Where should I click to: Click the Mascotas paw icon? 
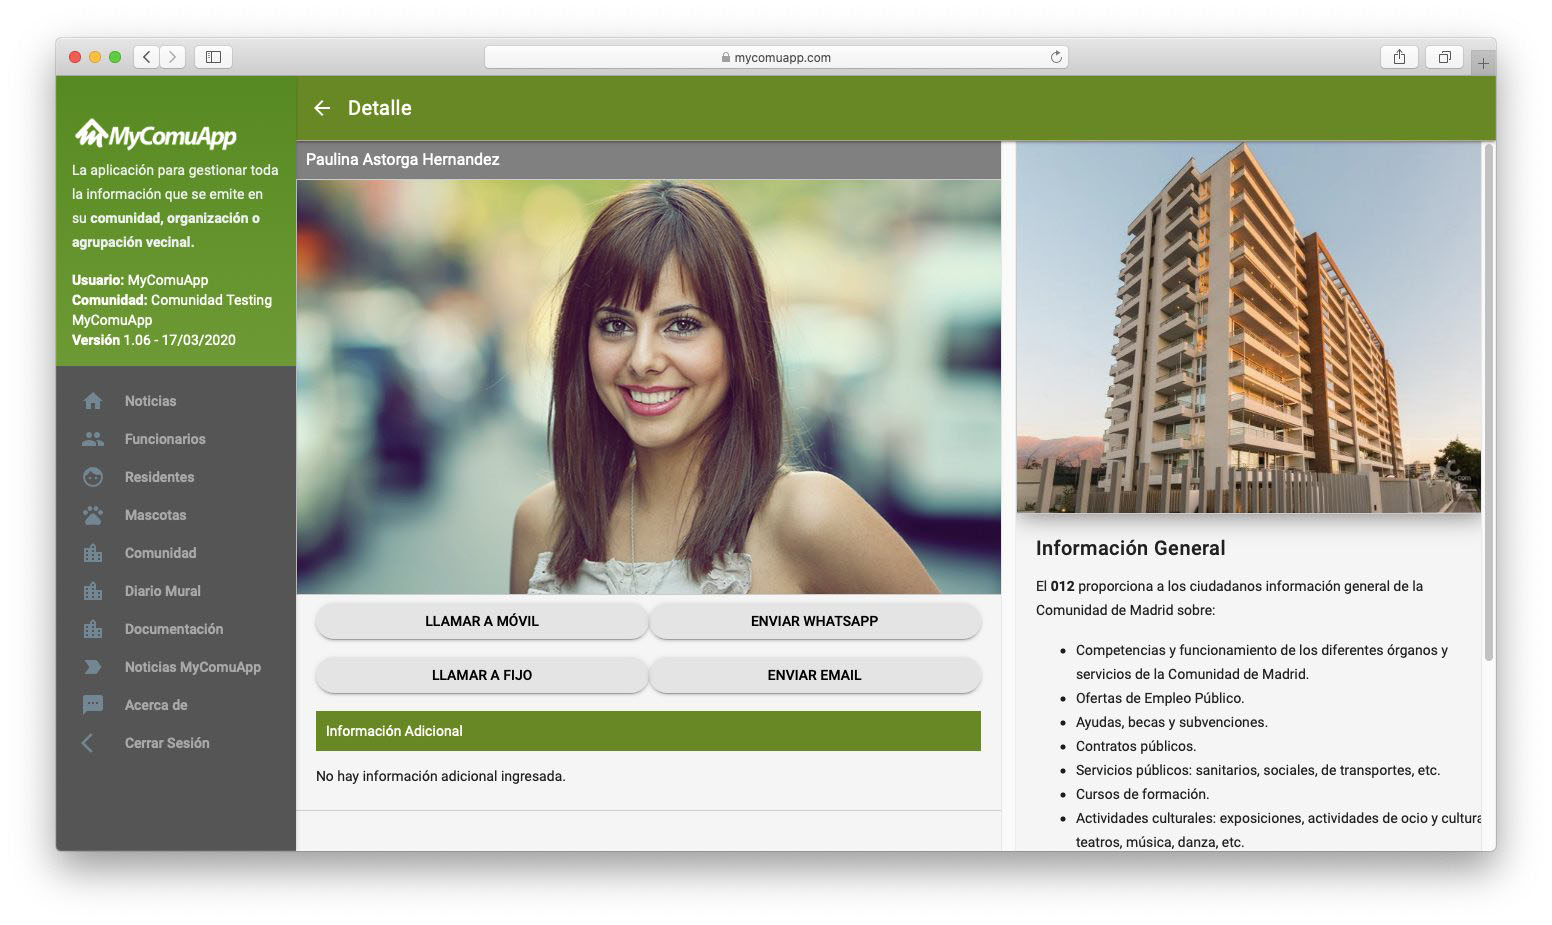click(93, 515)
